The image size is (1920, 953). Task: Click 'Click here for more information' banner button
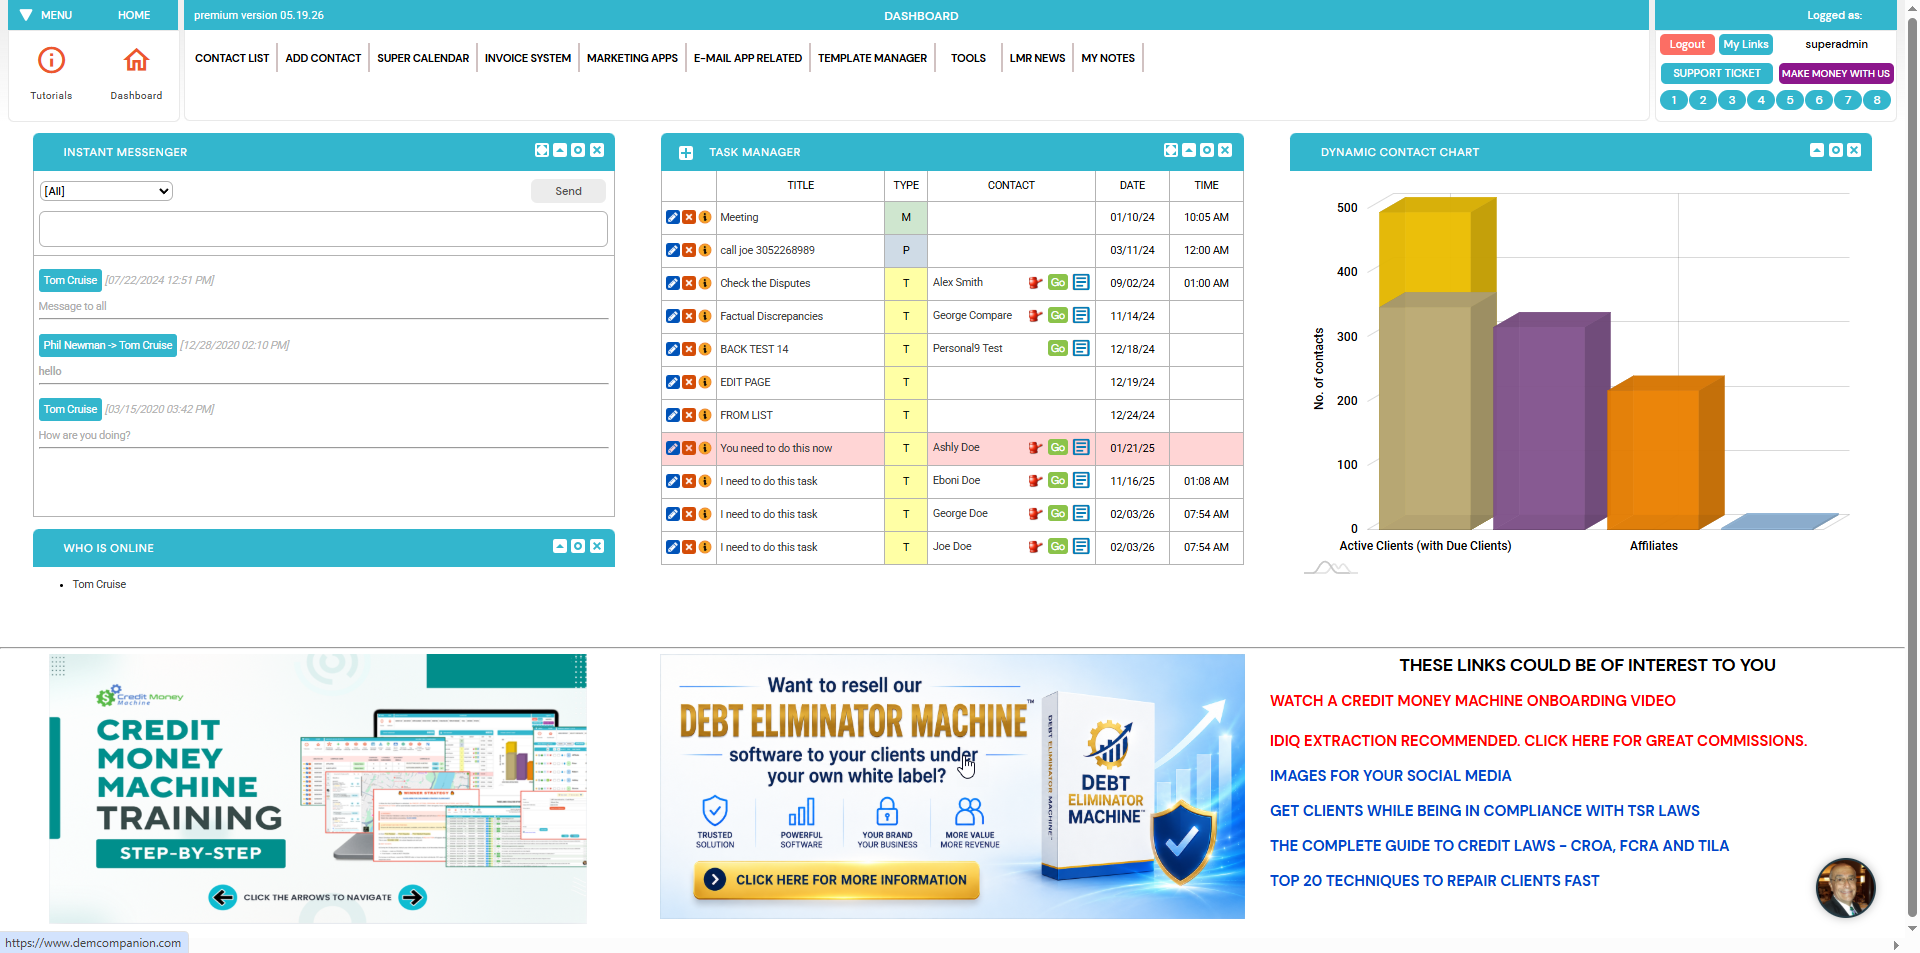[x=837, y=880]
